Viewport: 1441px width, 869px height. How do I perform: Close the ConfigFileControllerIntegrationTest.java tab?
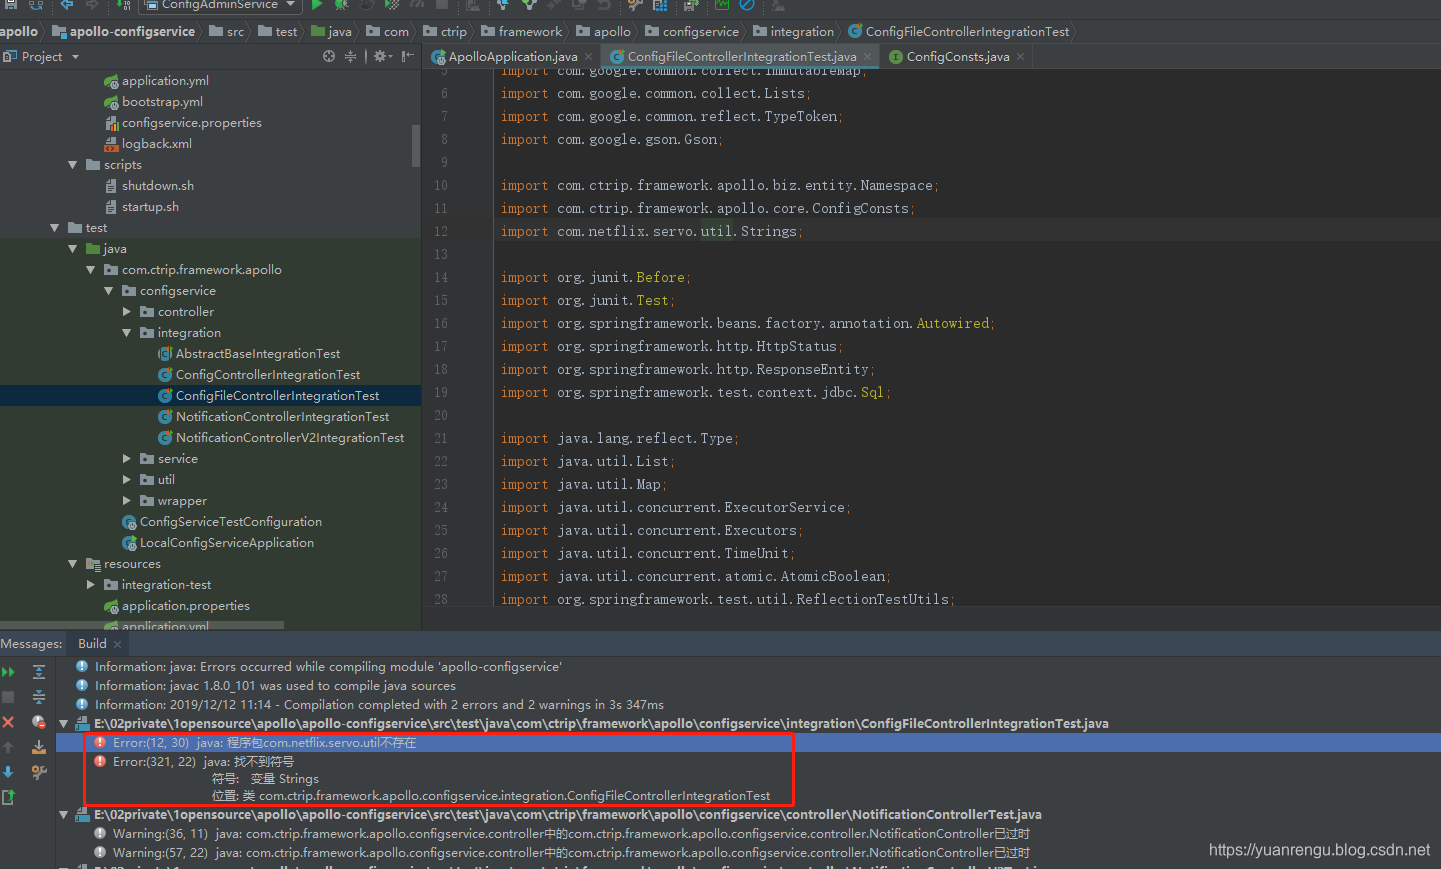click(x=867, y=57)
